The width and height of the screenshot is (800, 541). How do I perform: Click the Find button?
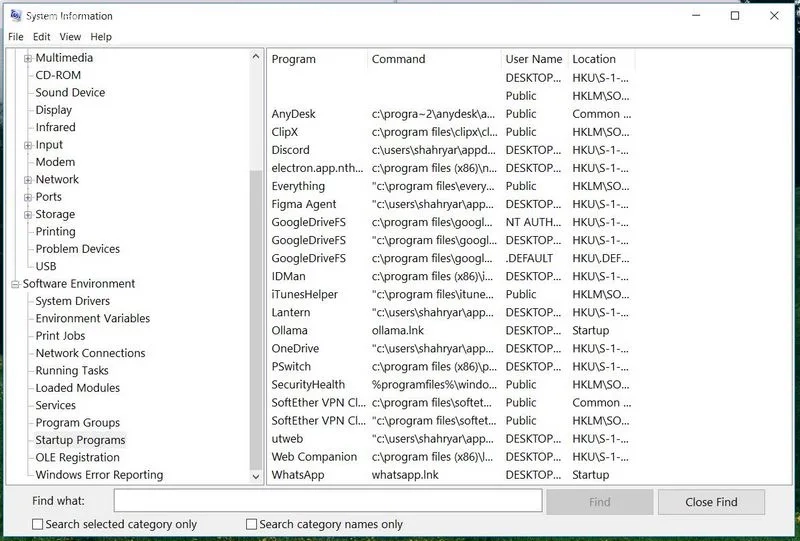point(599,502)
